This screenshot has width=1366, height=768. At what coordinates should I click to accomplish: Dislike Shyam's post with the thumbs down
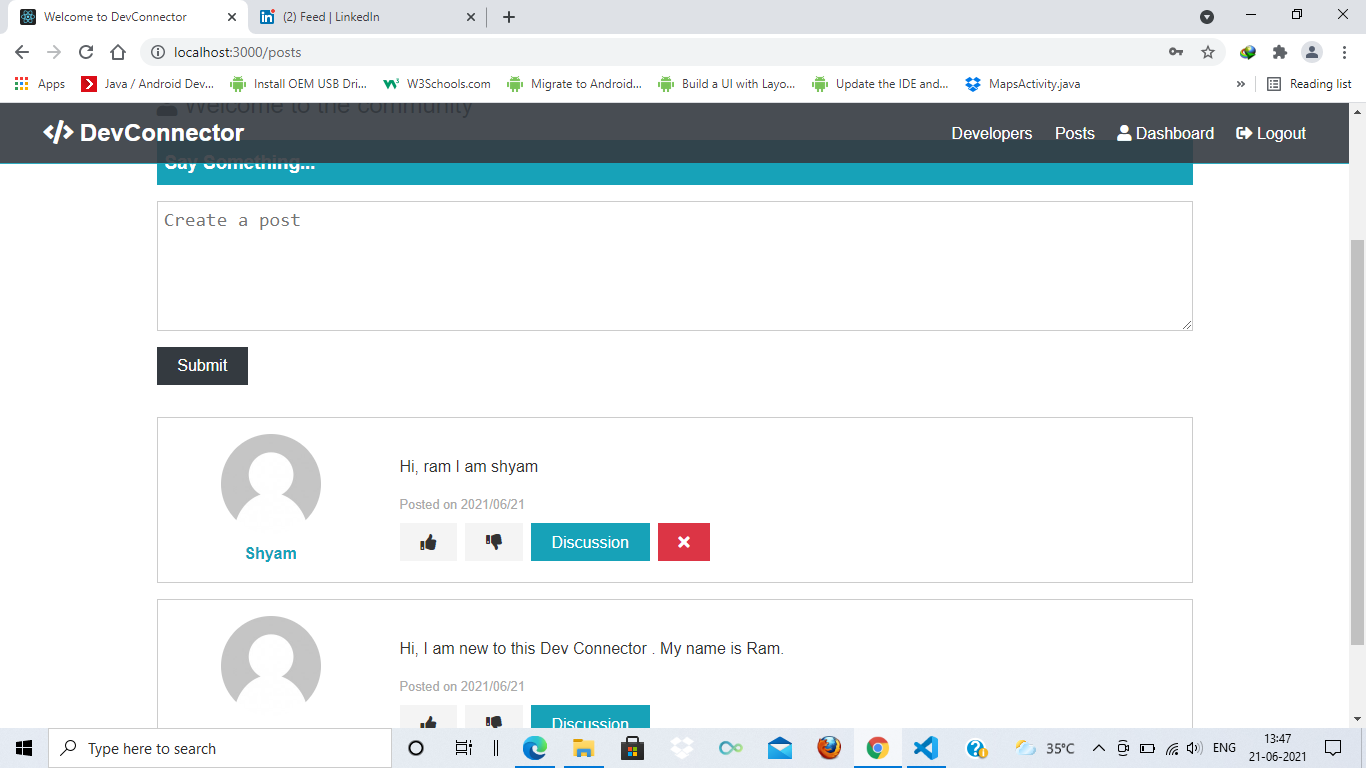click(x=493, y=541)
